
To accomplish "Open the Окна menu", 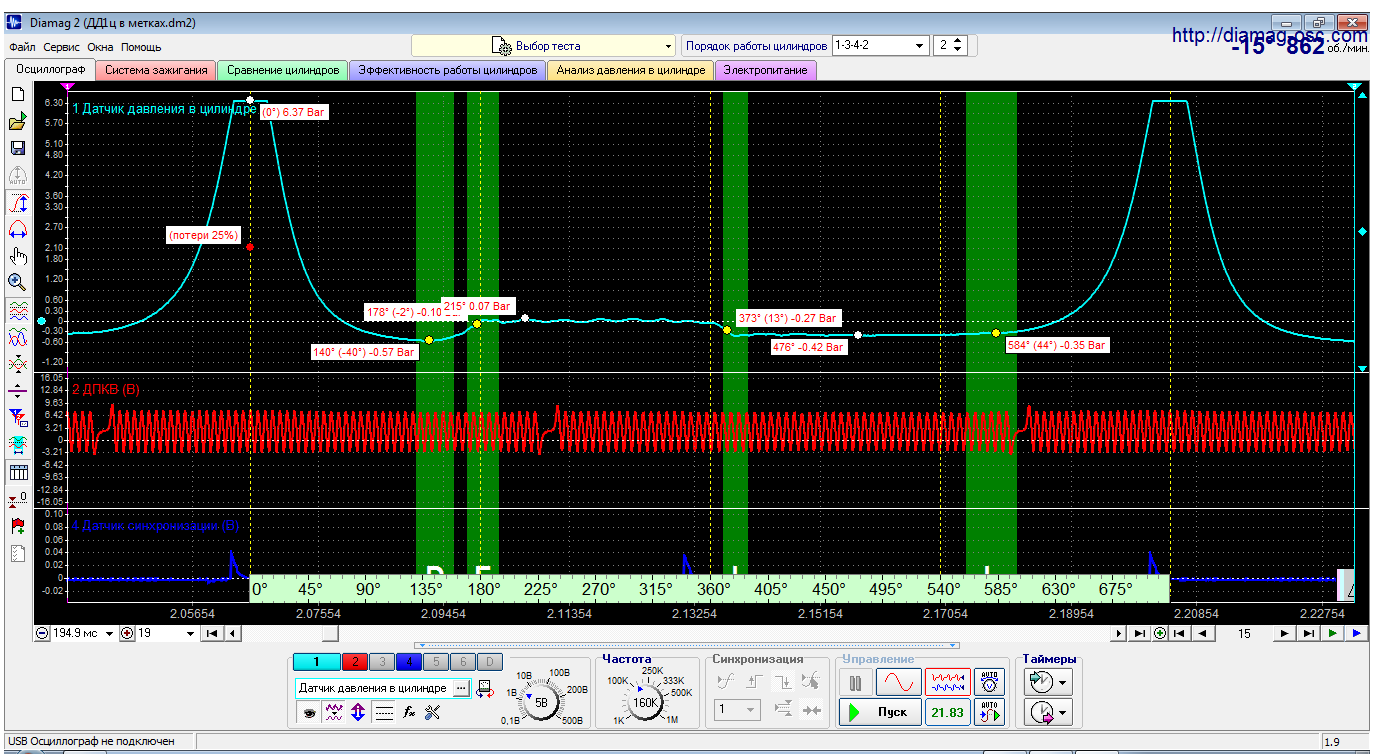I will click(x=100, y=47).
